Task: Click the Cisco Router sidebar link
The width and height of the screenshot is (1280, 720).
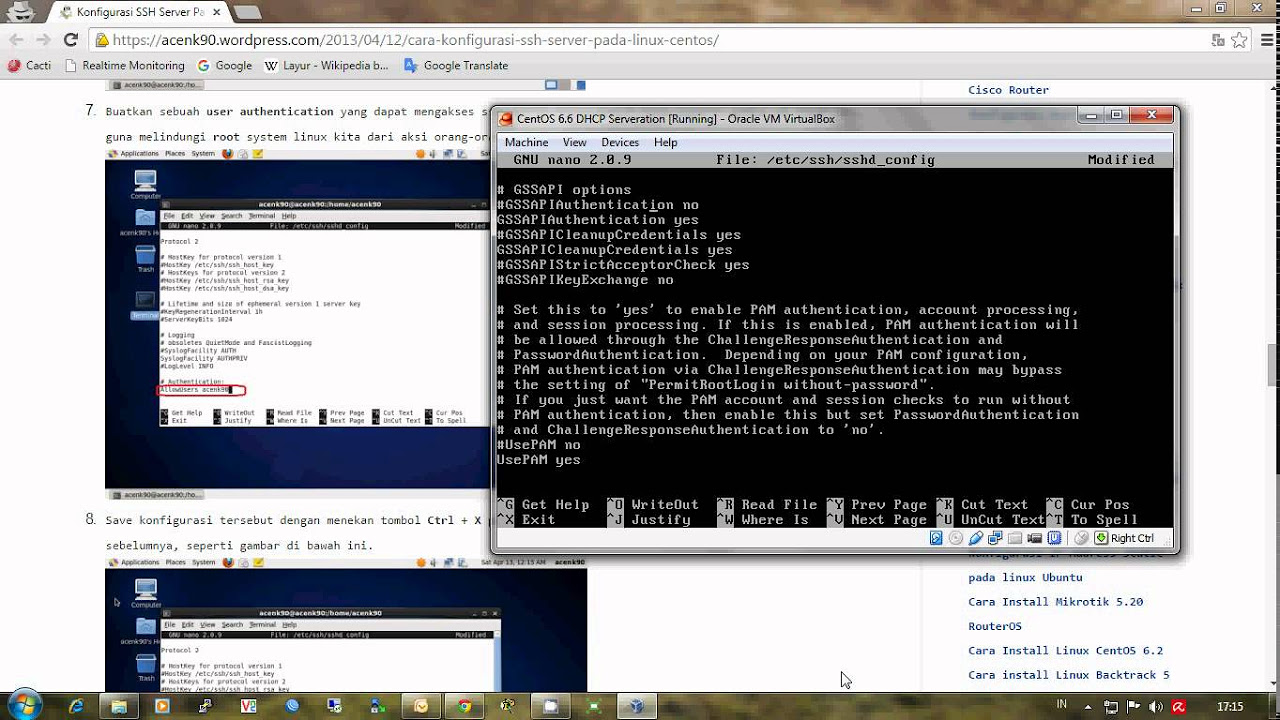Action: pyautogui.click(x=1008, y=90)
